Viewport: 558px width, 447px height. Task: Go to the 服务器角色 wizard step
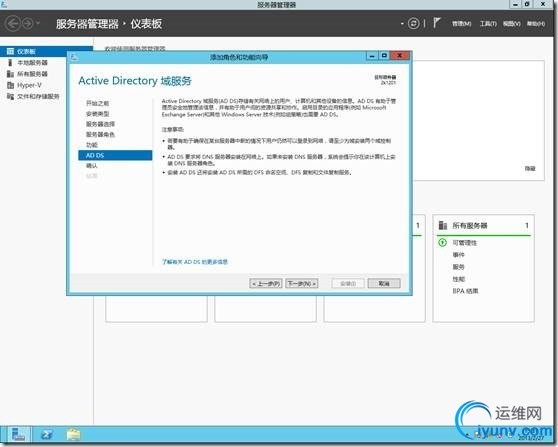[100, 134]
